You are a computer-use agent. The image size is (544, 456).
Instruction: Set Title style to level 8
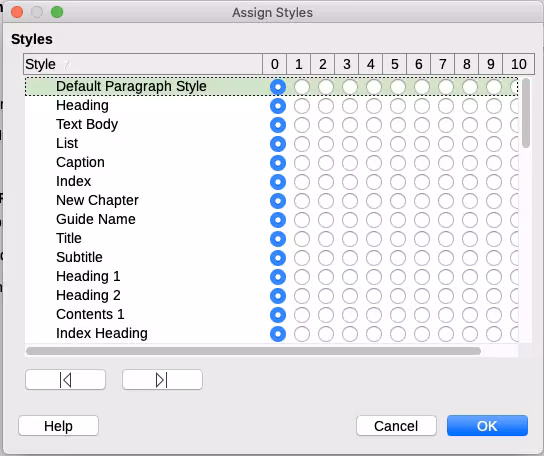click(x=470, y=239)
